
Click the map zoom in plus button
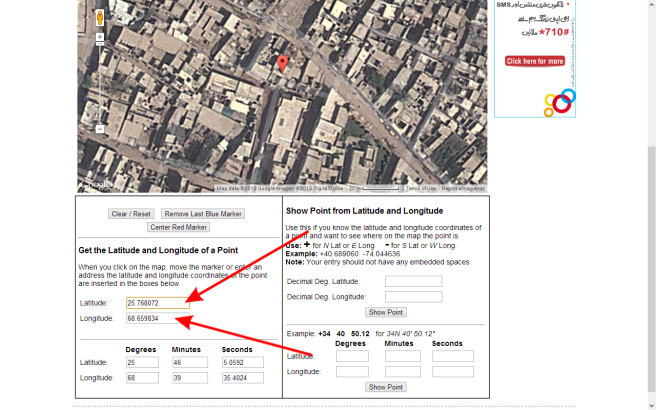click(99, 37)
